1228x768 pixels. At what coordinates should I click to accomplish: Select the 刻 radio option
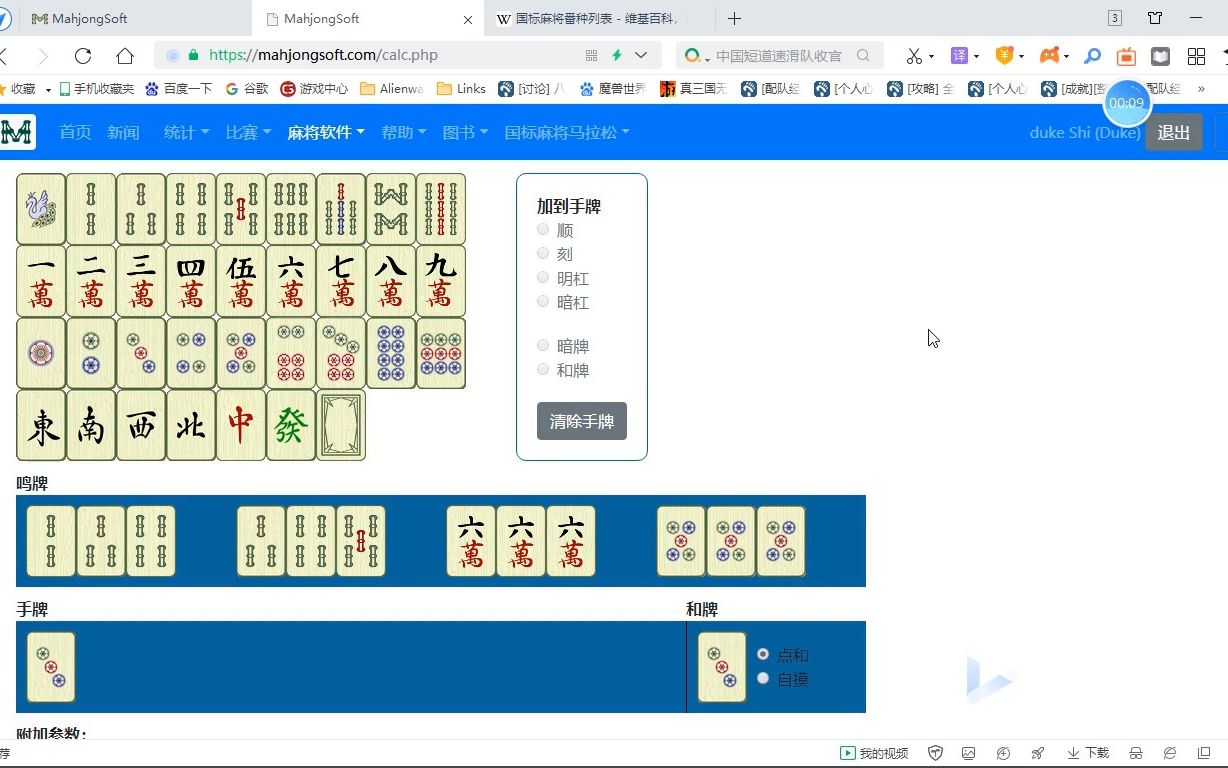pyautogui.click(x=543, y=254)
